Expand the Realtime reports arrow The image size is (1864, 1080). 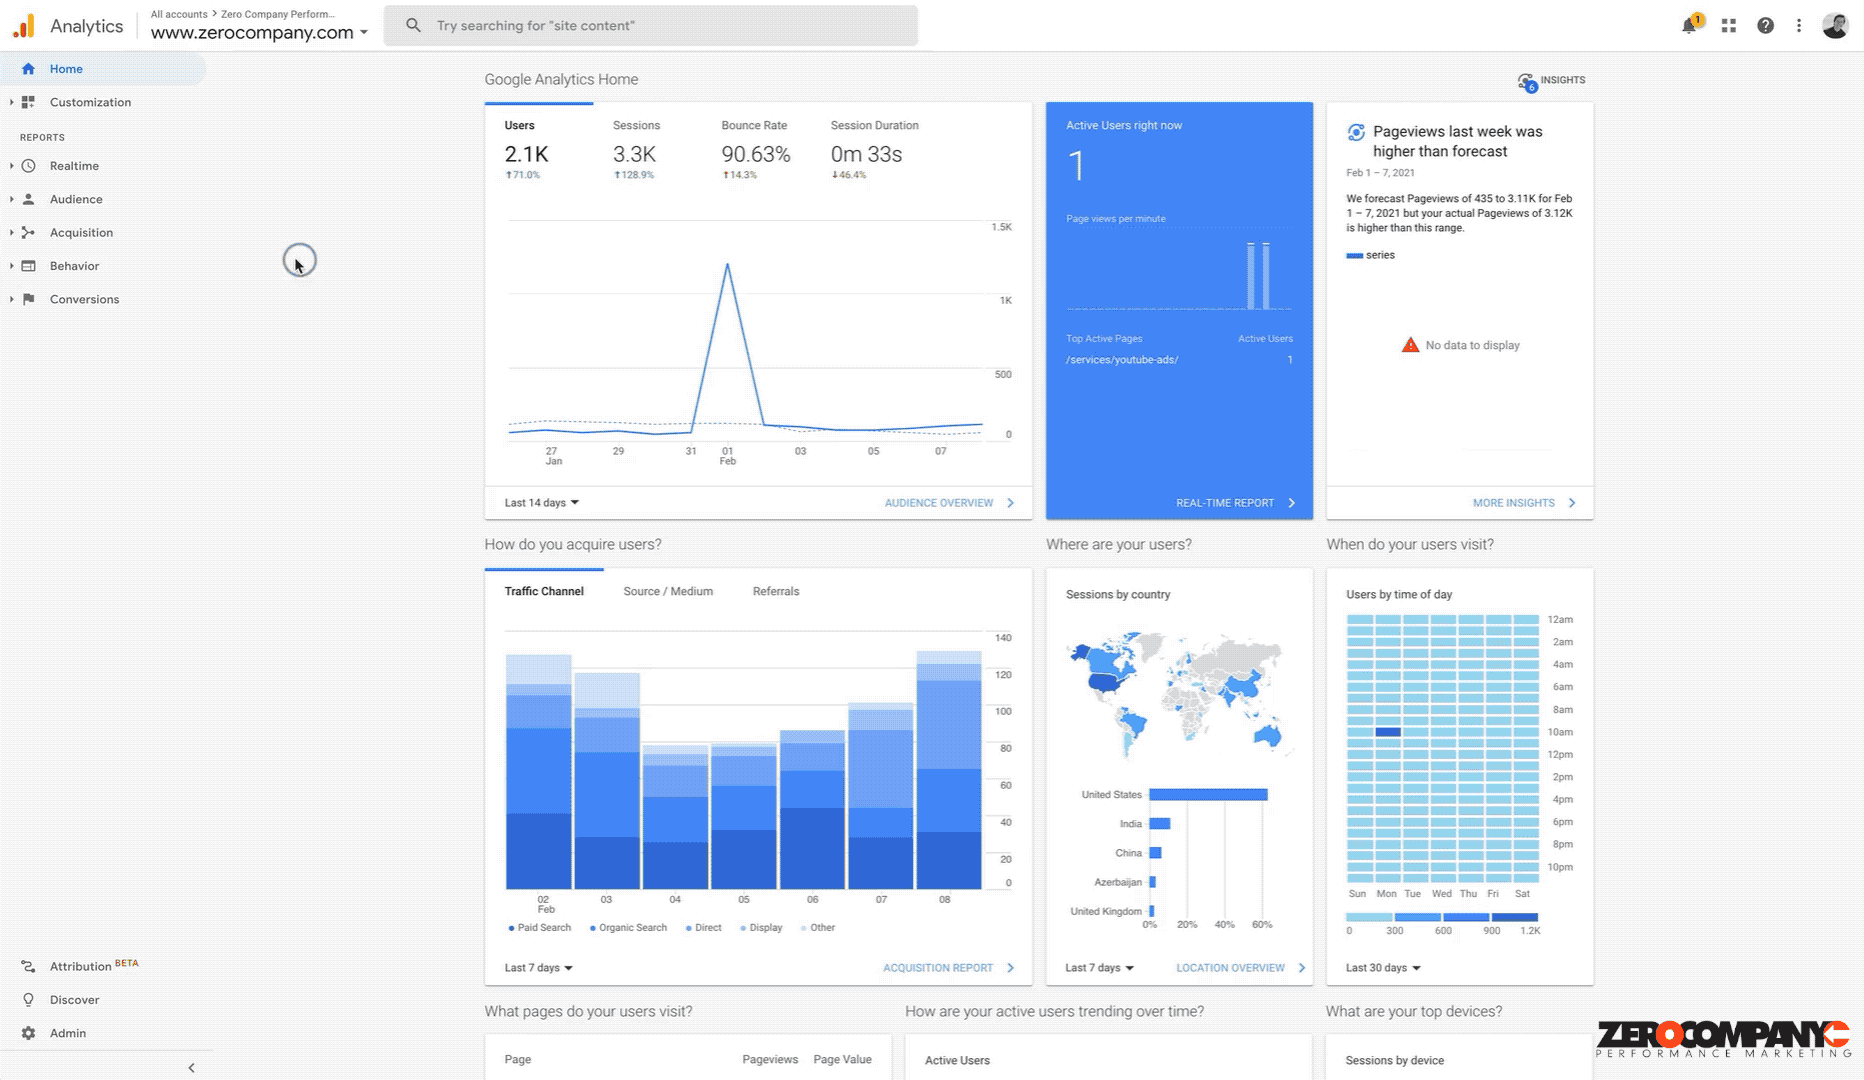tap(11, 166)
